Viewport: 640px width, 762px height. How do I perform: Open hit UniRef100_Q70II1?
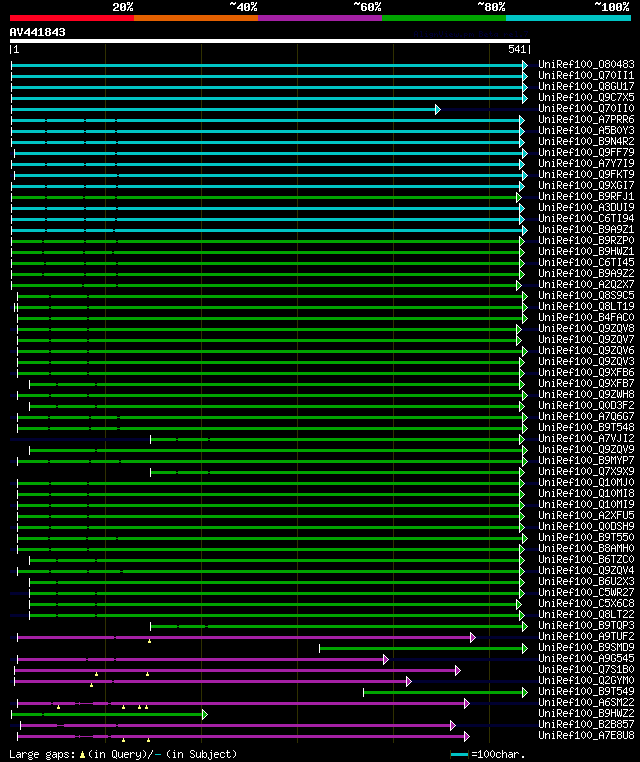[x=586, y=75]
